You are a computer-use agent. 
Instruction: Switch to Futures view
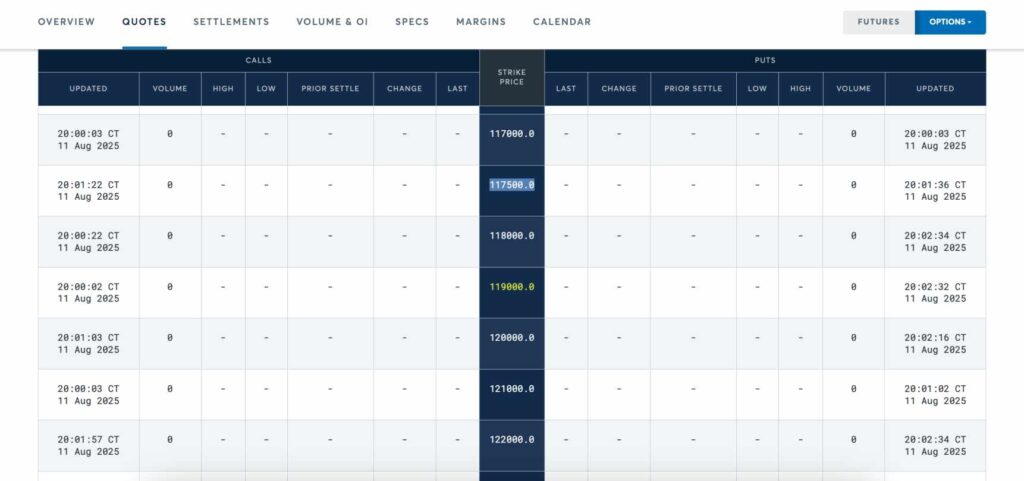(x=878, y=22)
